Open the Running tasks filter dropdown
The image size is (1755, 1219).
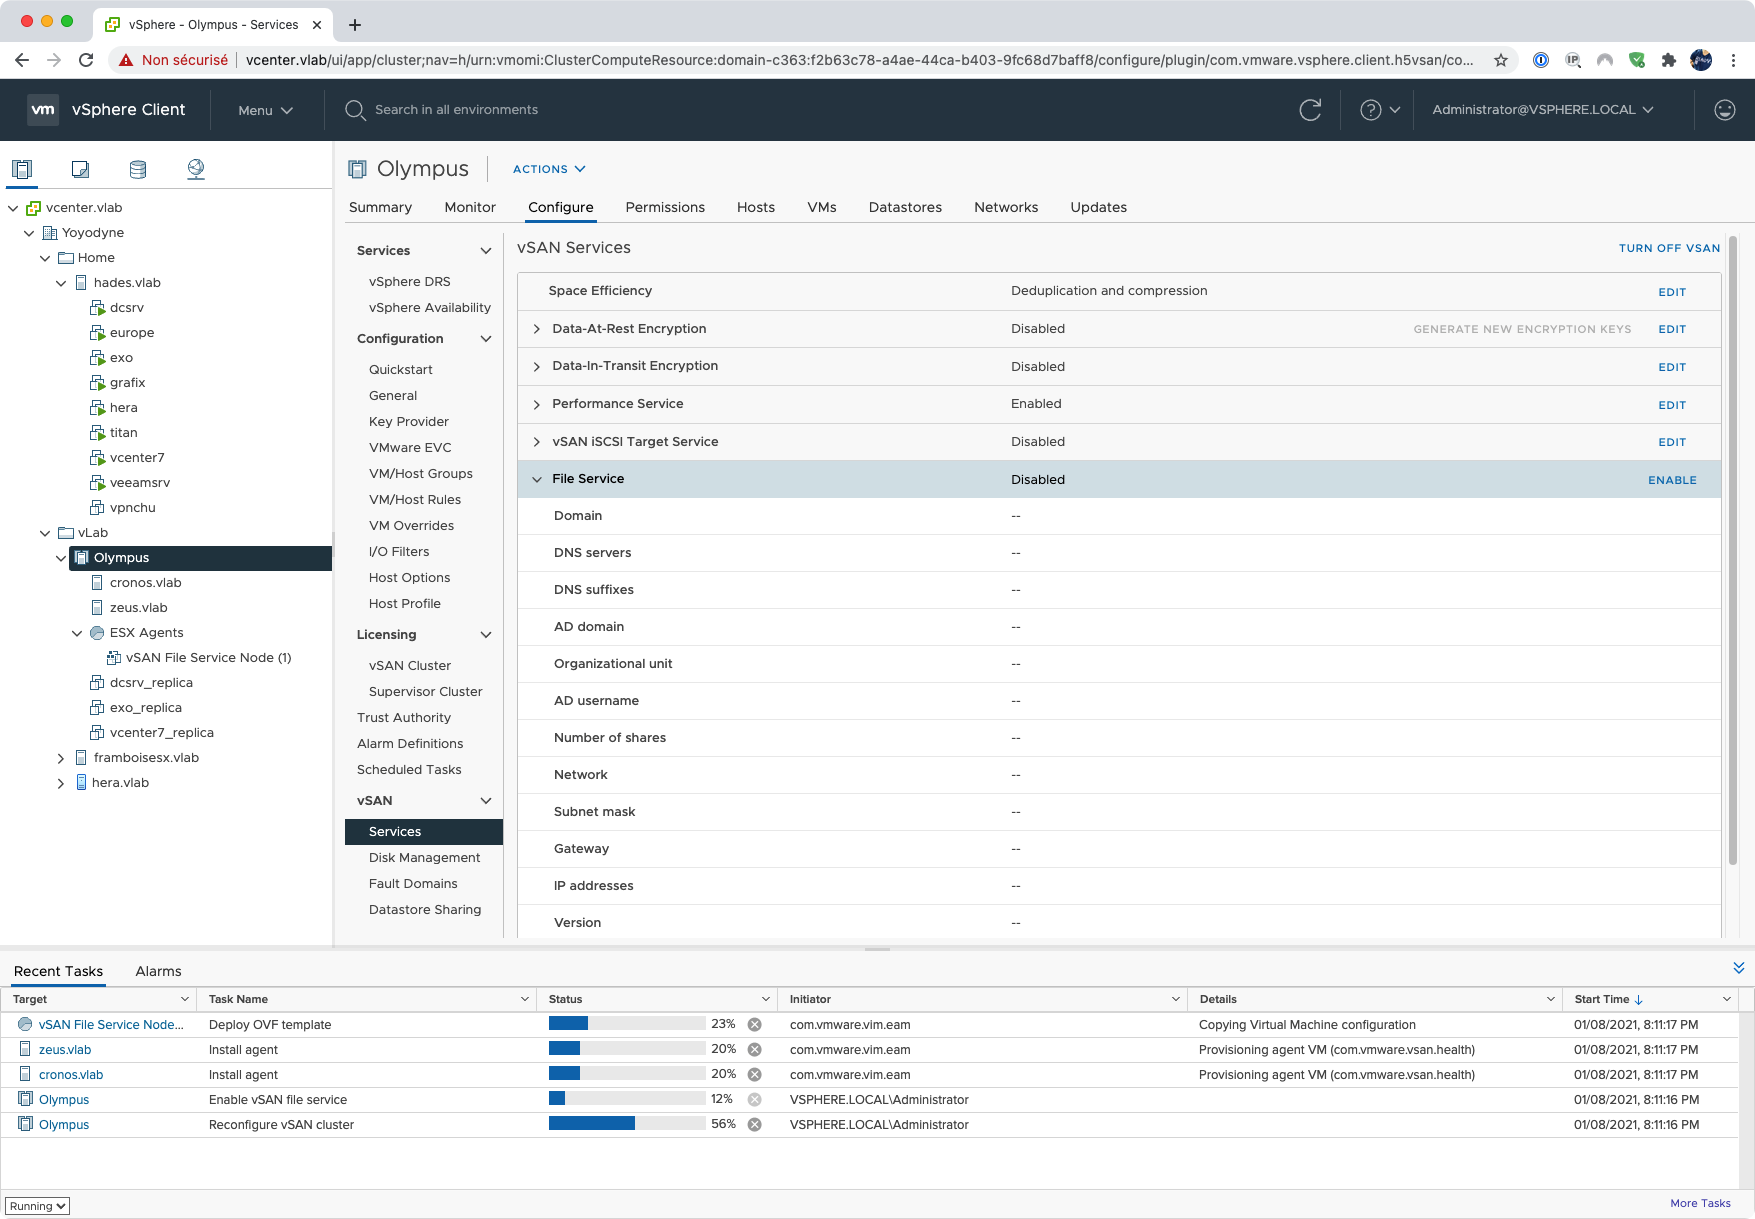(x=37, y=1206)
